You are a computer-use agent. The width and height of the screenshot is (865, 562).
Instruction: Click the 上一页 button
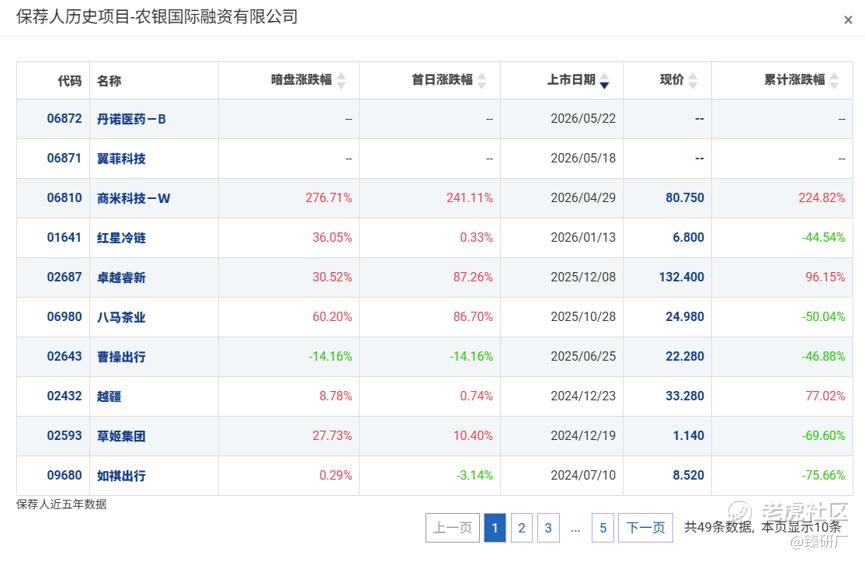point(452,528)
